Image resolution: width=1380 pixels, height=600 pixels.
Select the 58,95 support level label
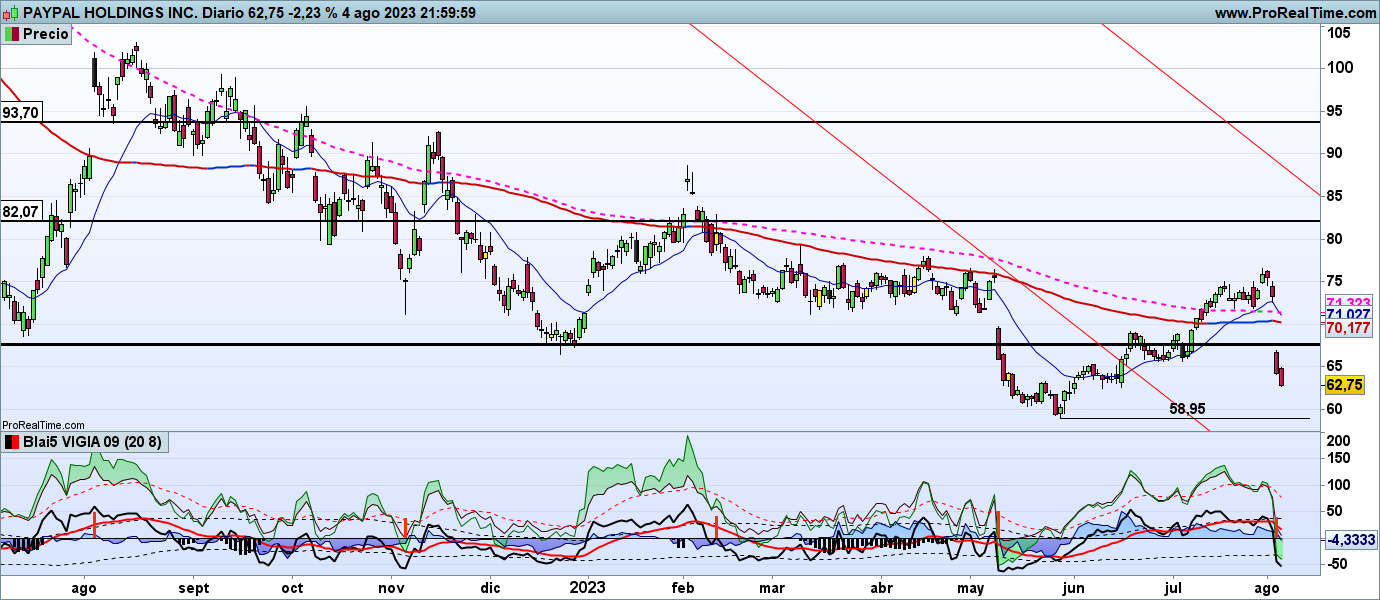coord(1188,409)
